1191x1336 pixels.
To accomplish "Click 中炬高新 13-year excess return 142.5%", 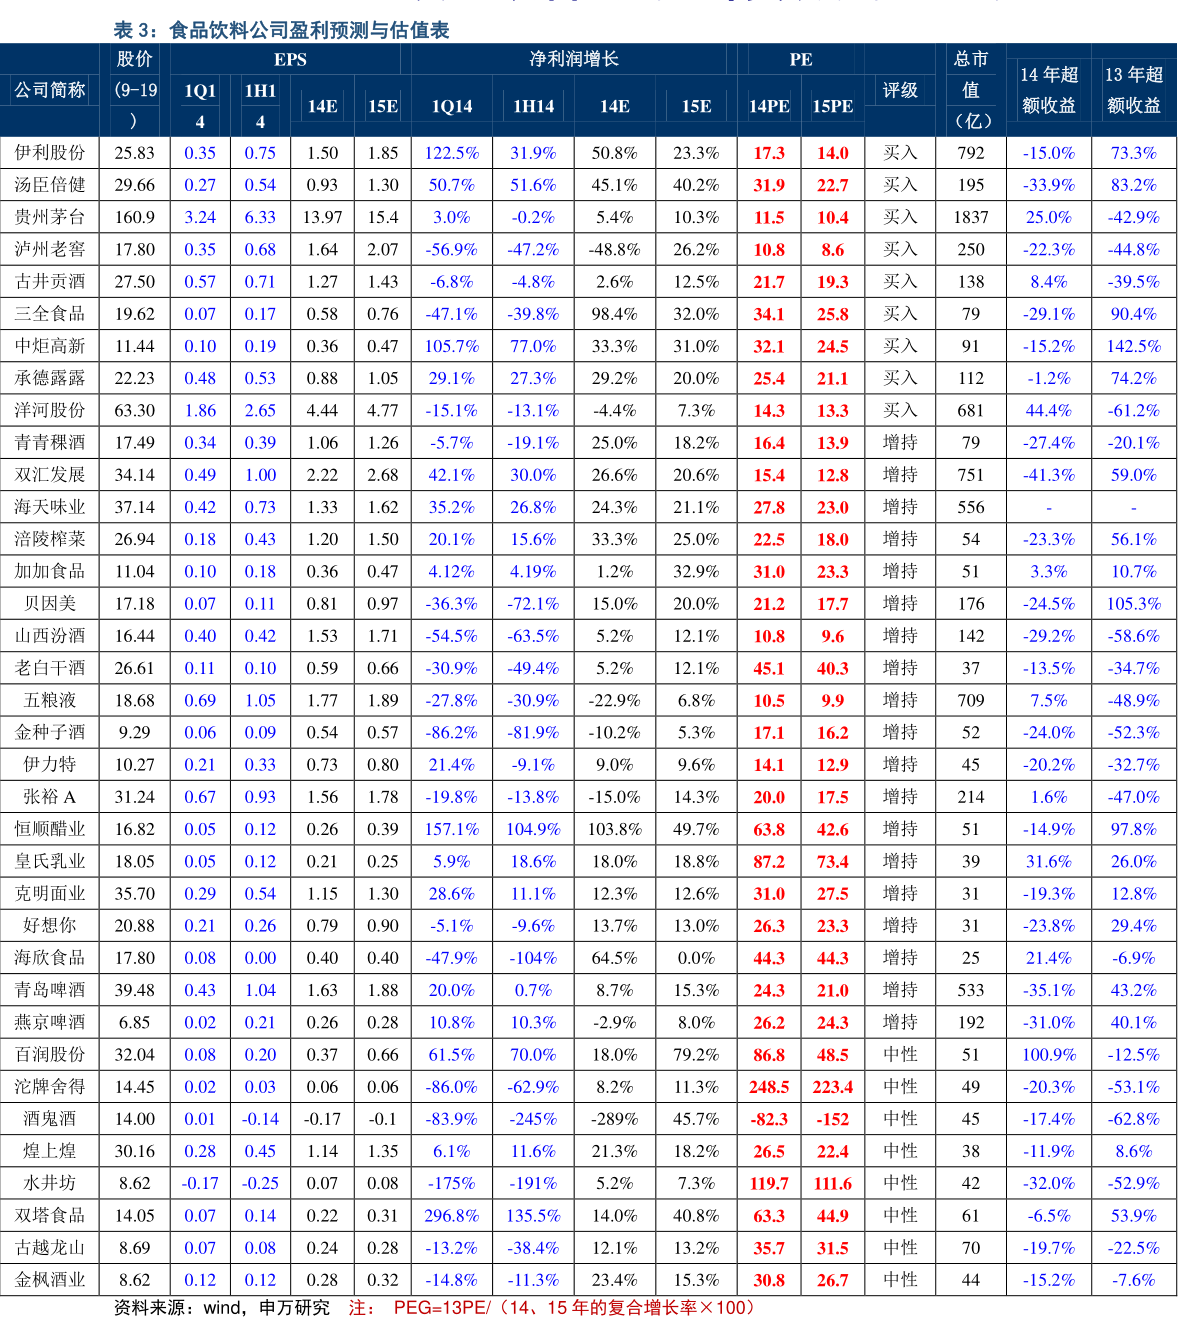I will tap(1134, 346).
